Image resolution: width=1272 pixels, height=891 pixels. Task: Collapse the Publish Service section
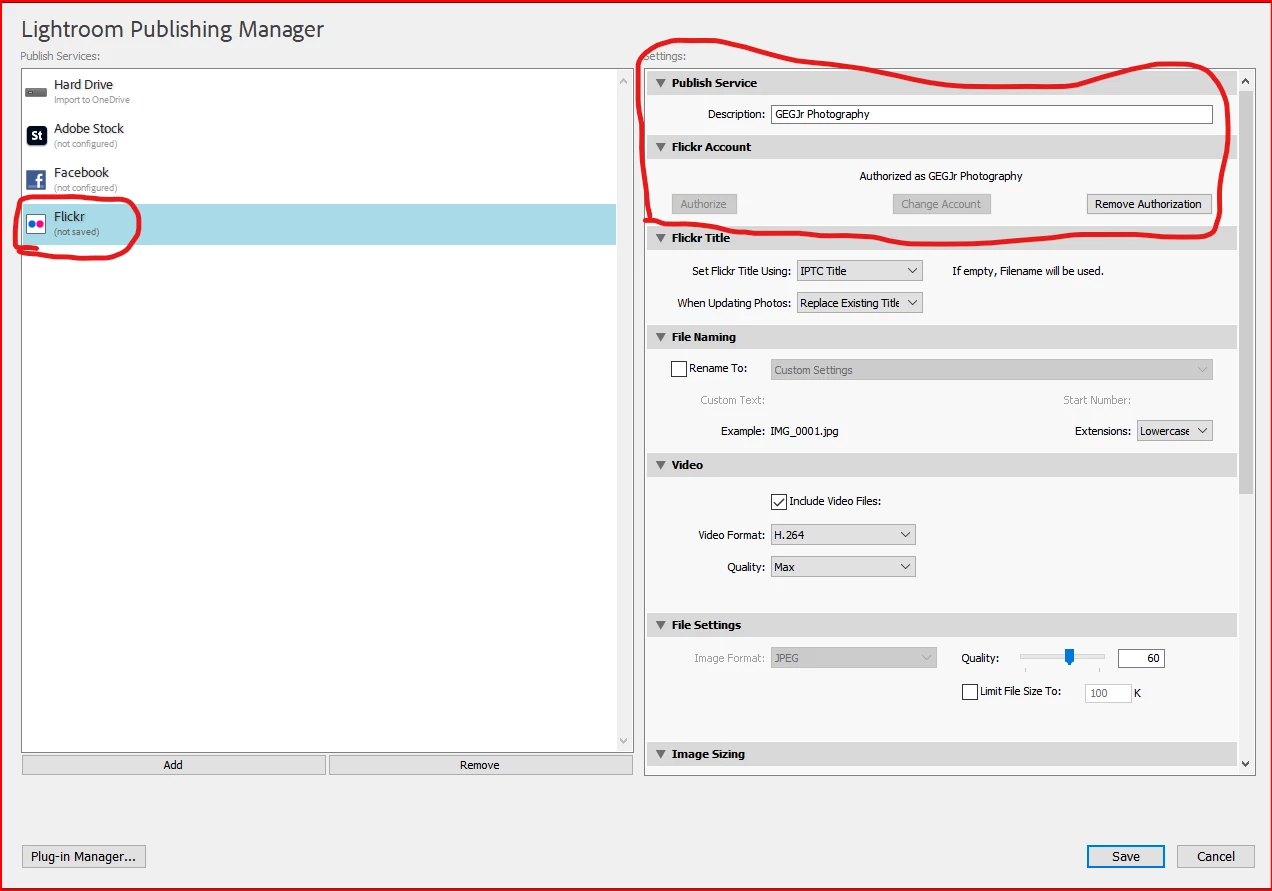[660, 83]
